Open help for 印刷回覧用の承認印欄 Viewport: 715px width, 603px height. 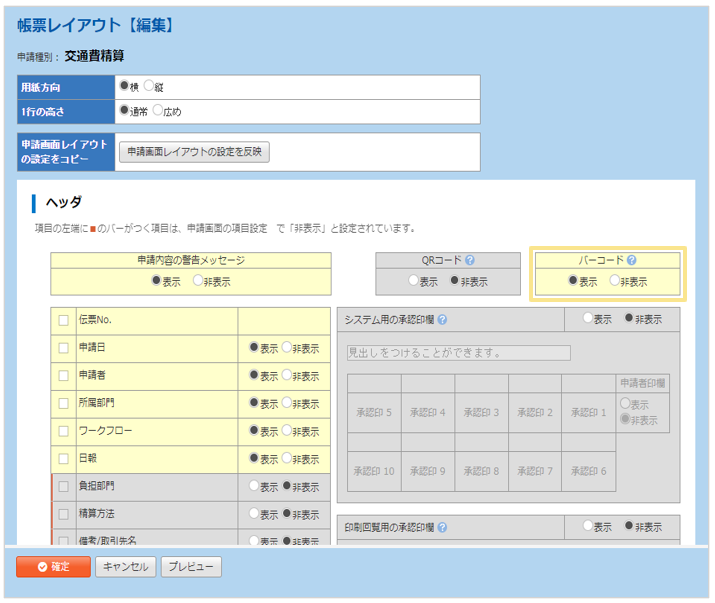[x=442, y=527]
